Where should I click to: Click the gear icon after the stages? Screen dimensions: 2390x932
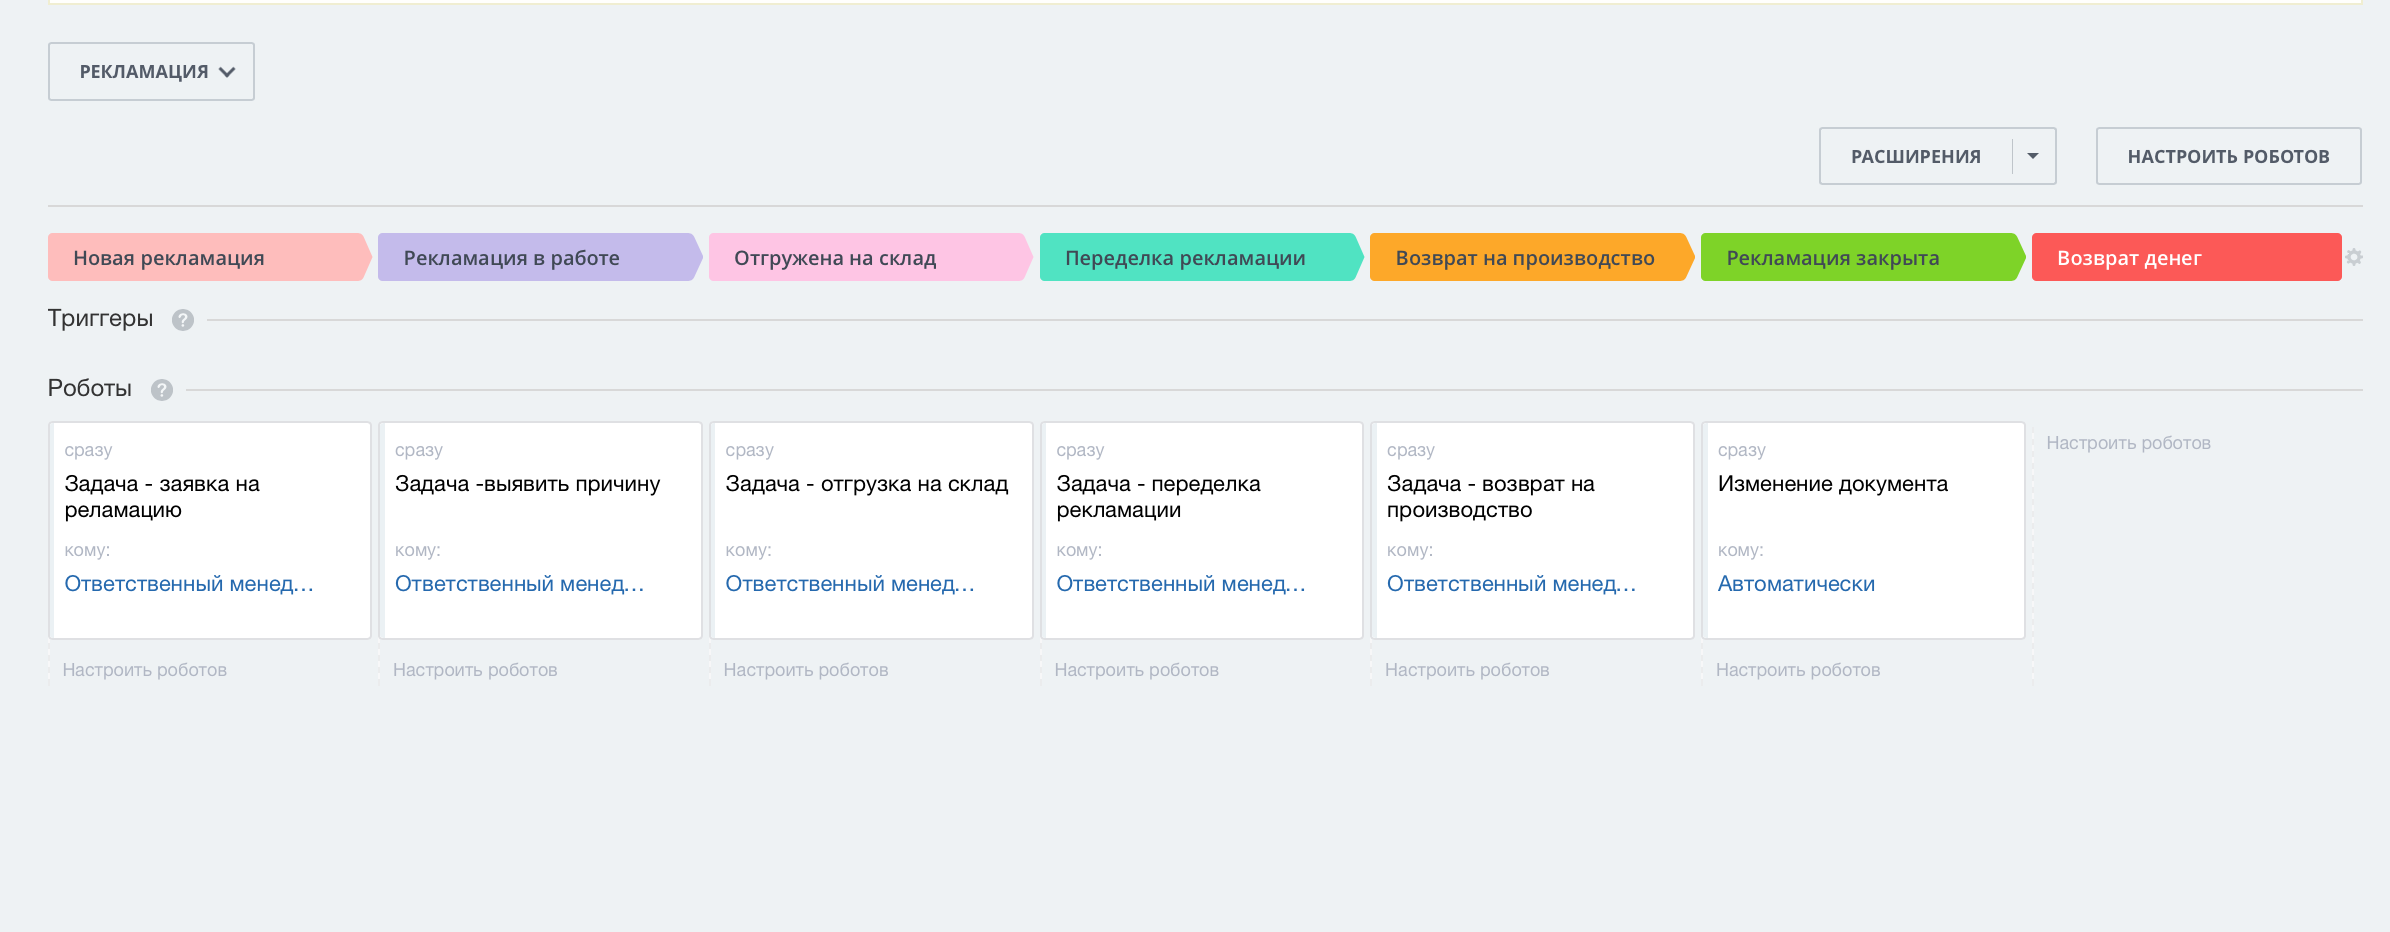(2354, 258)
